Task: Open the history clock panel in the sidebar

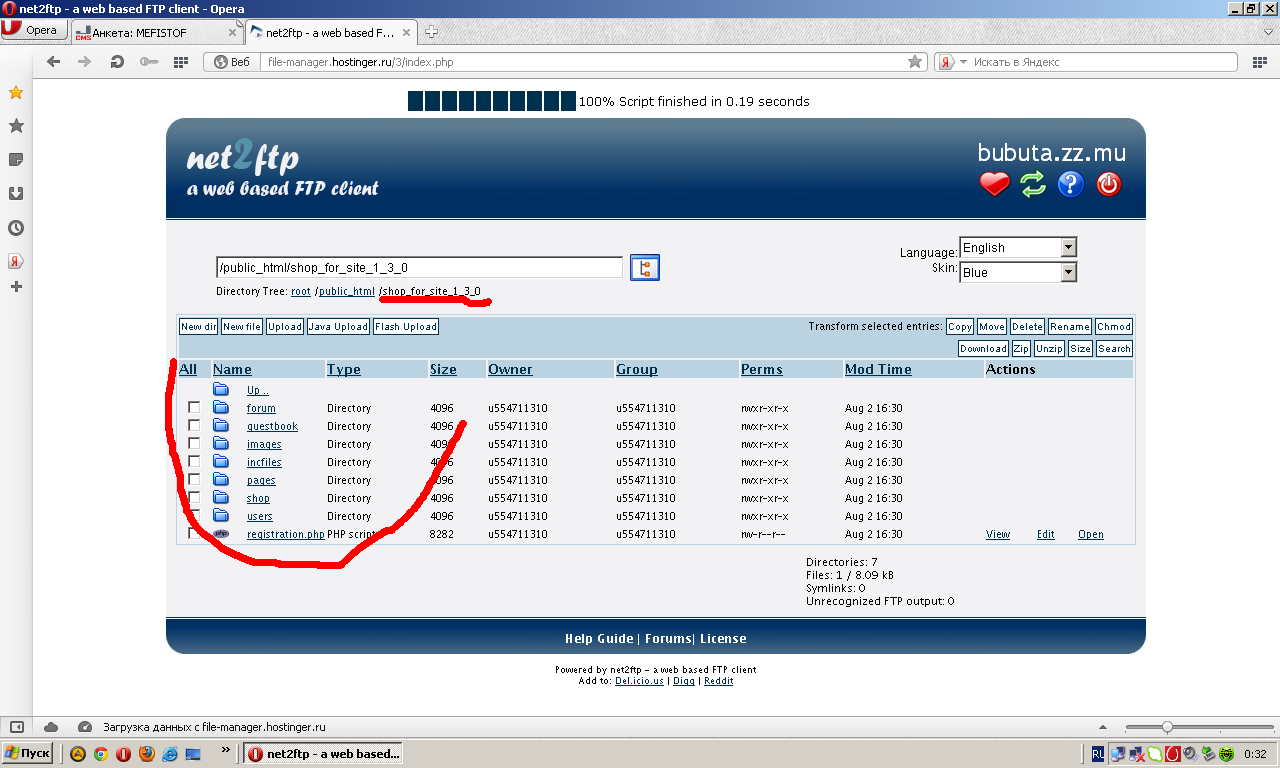Action: click(x=16, y=228)
